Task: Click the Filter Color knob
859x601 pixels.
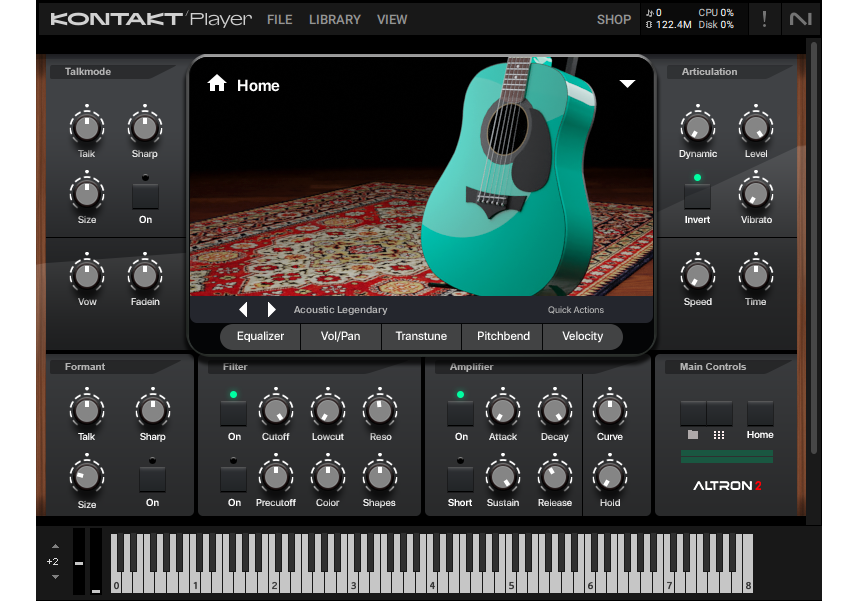Action: click(x=328, y=477)
